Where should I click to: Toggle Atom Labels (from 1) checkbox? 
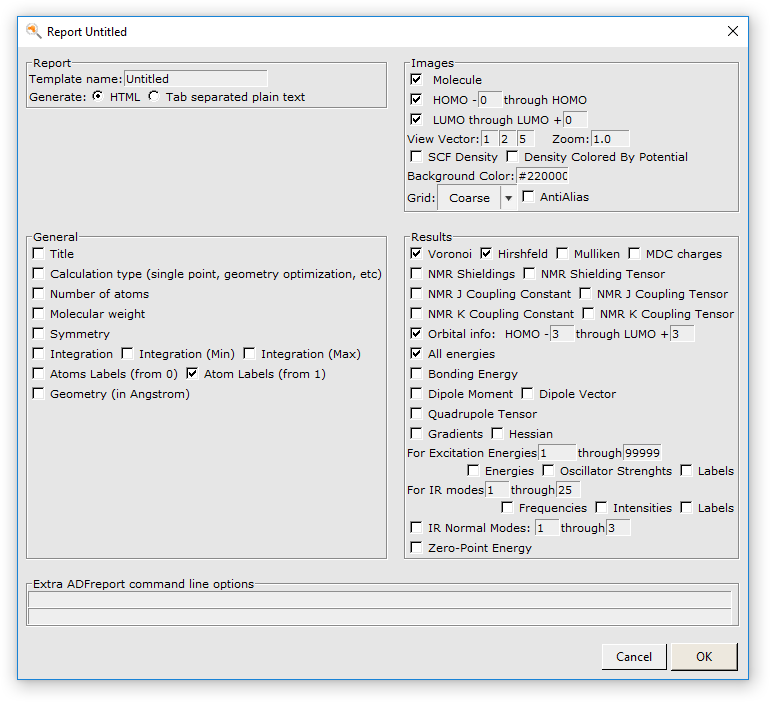click(x=192, y=374)
